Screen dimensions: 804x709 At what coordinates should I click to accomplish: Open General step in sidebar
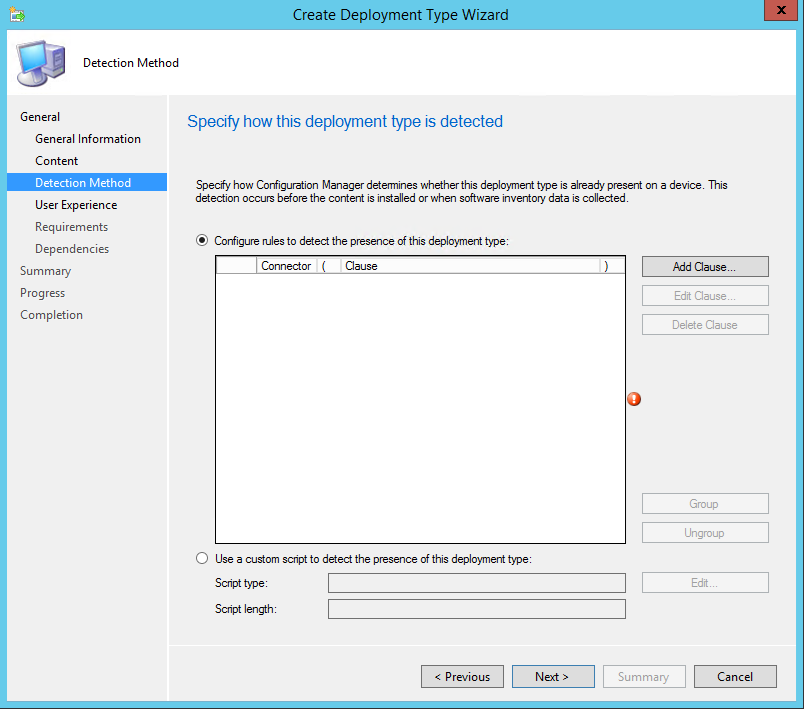coord(40,117)
